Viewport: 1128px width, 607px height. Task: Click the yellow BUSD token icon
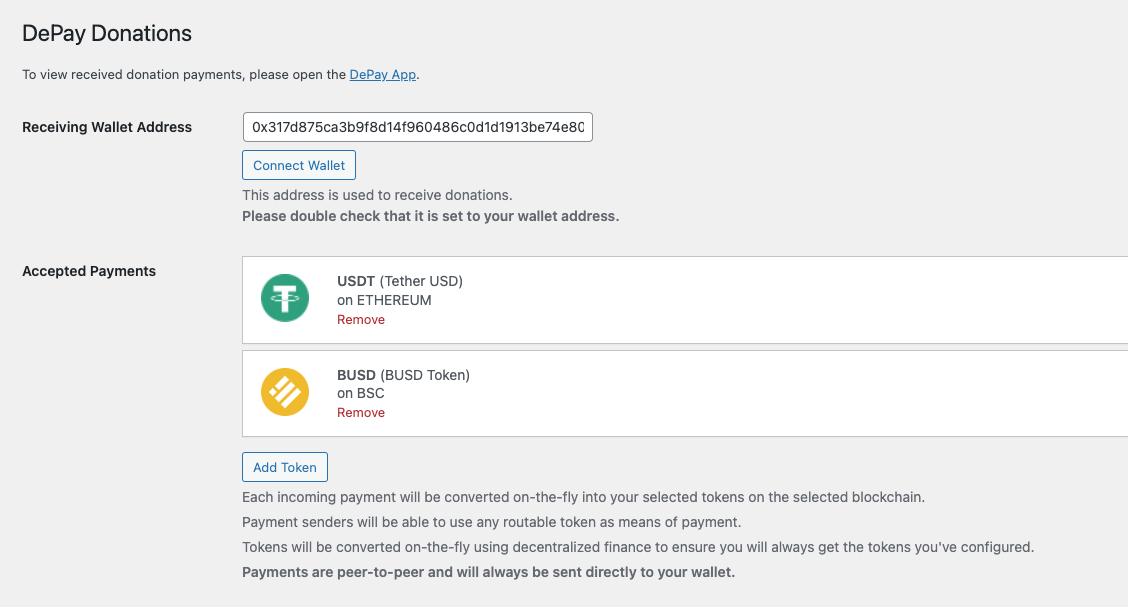(x=285, y=392)
